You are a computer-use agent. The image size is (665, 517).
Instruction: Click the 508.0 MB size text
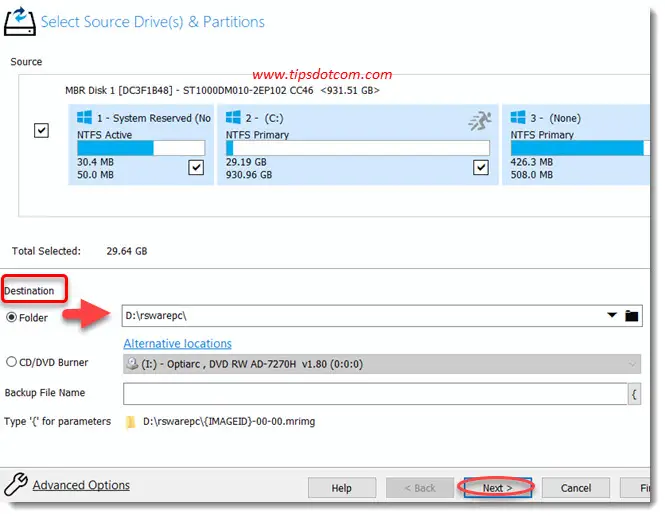tap(531, 175)
